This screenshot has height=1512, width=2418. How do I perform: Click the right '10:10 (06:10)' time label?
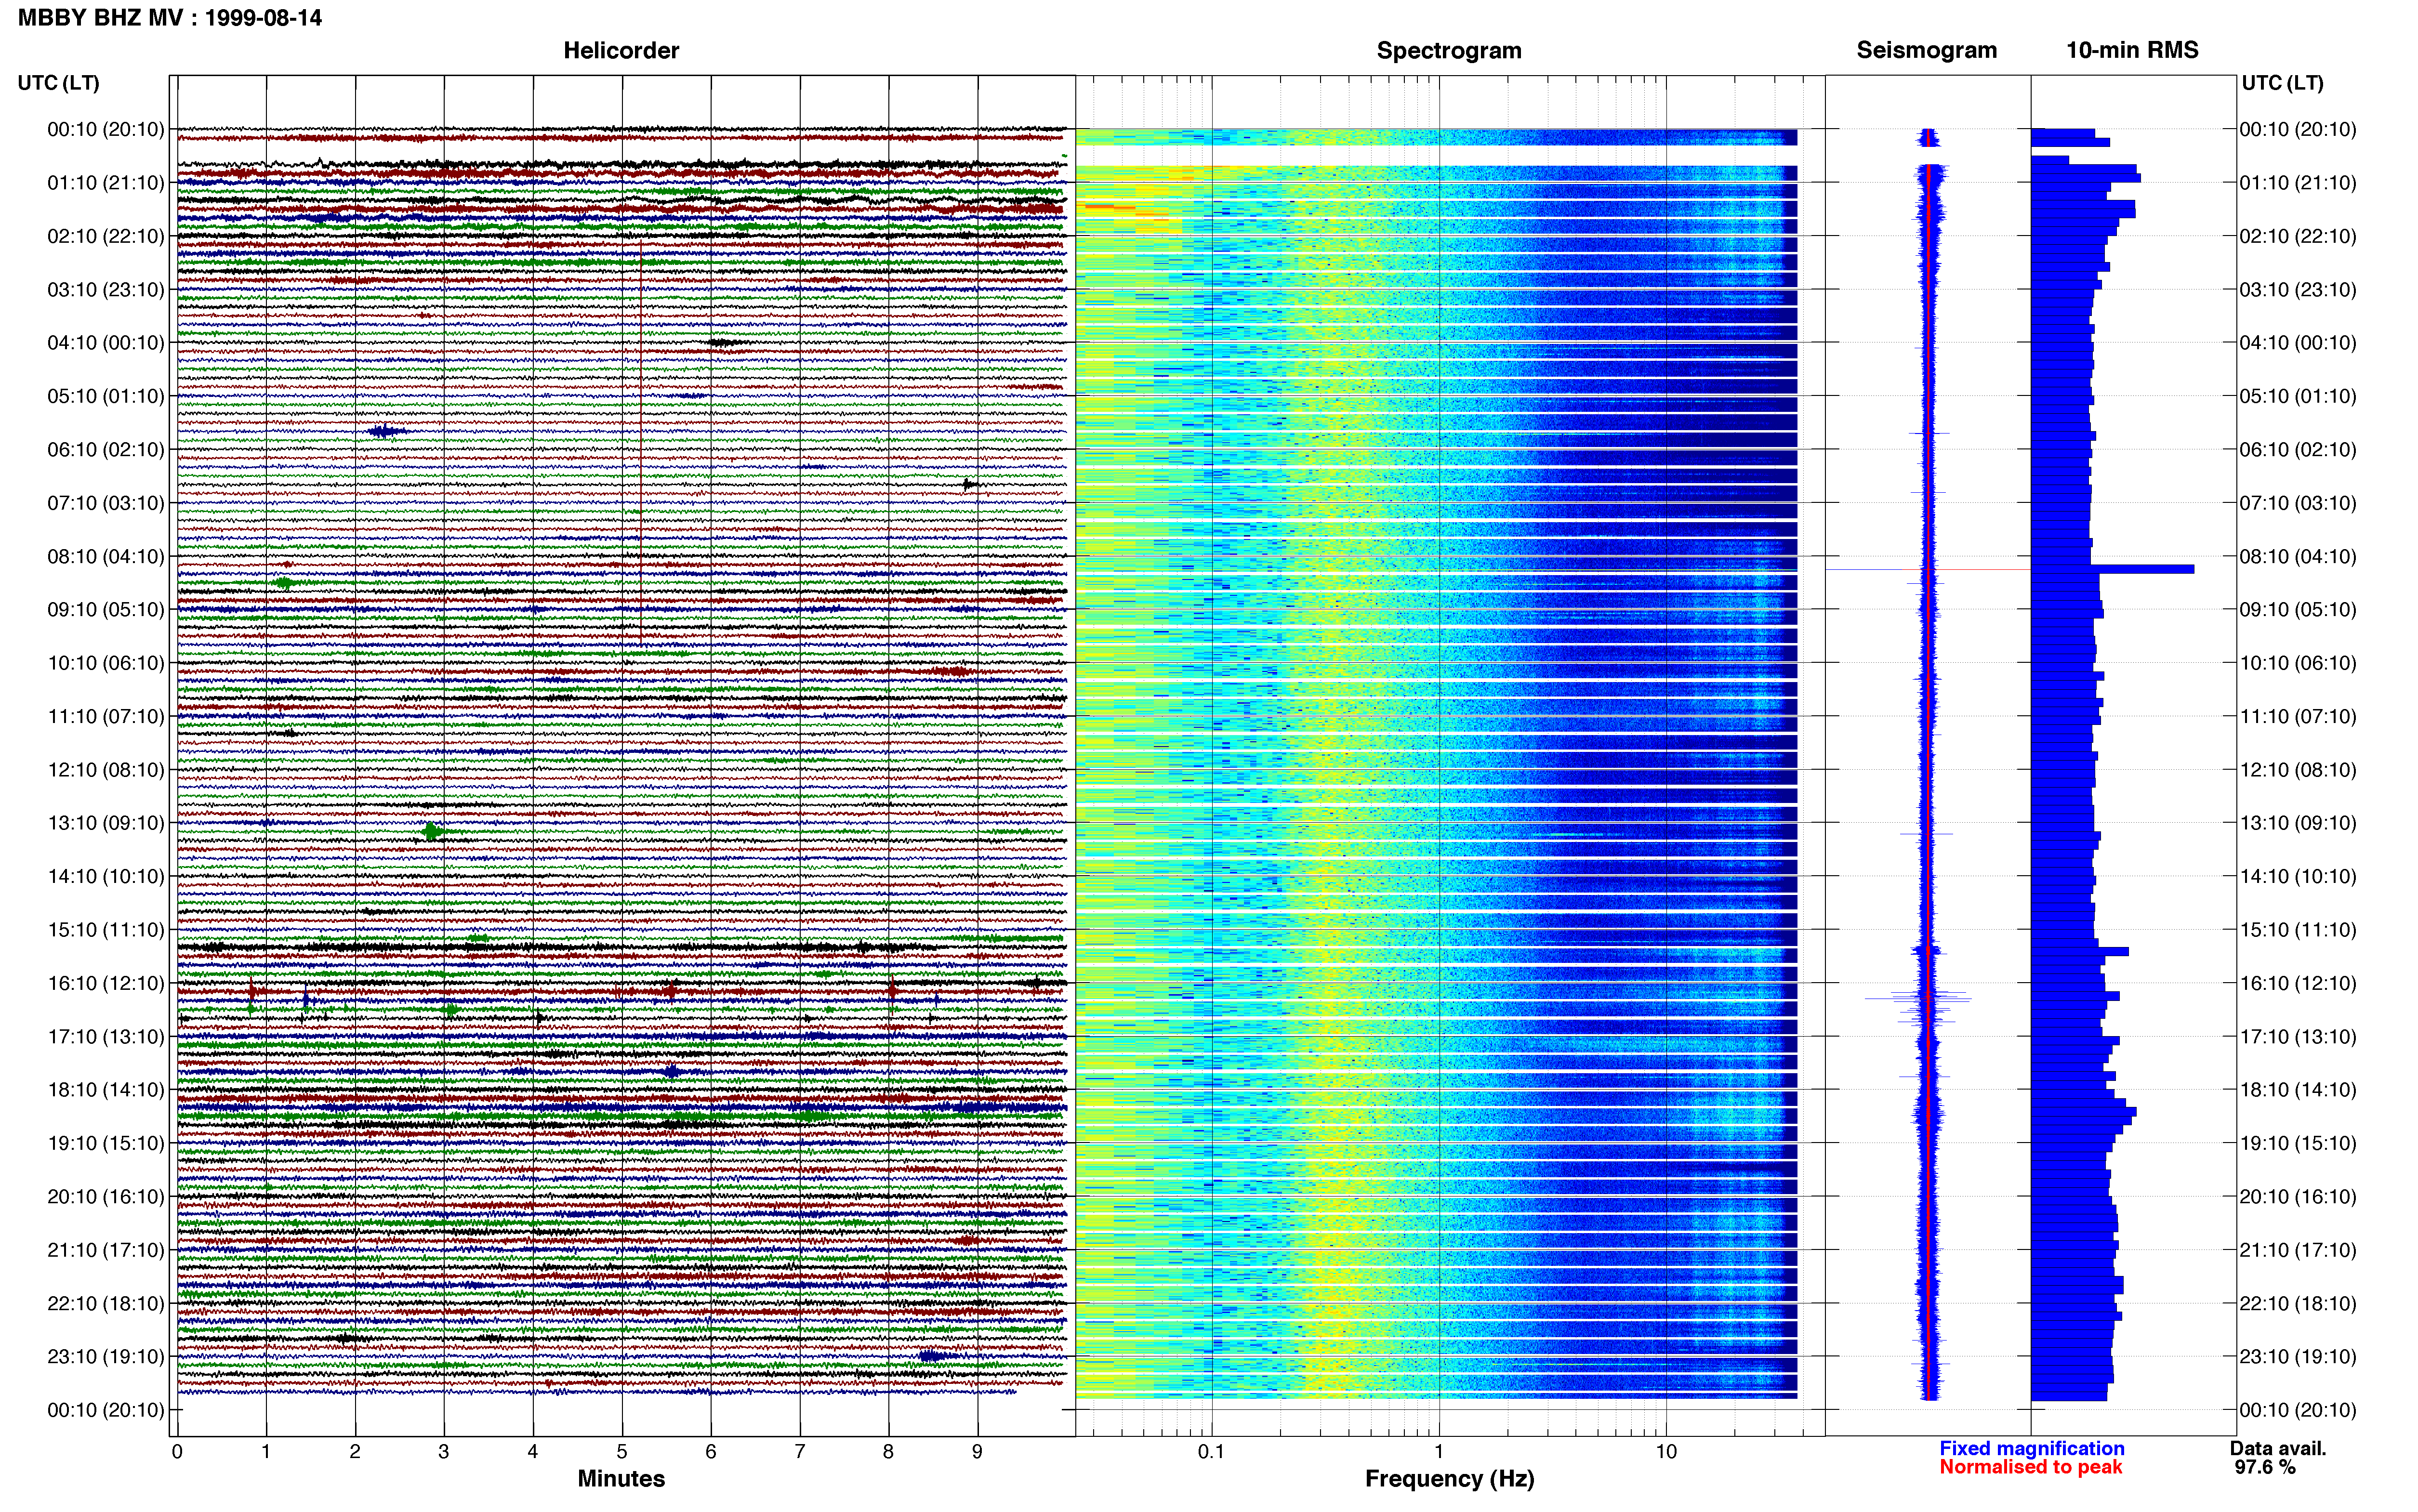(x=2298, y=663)
